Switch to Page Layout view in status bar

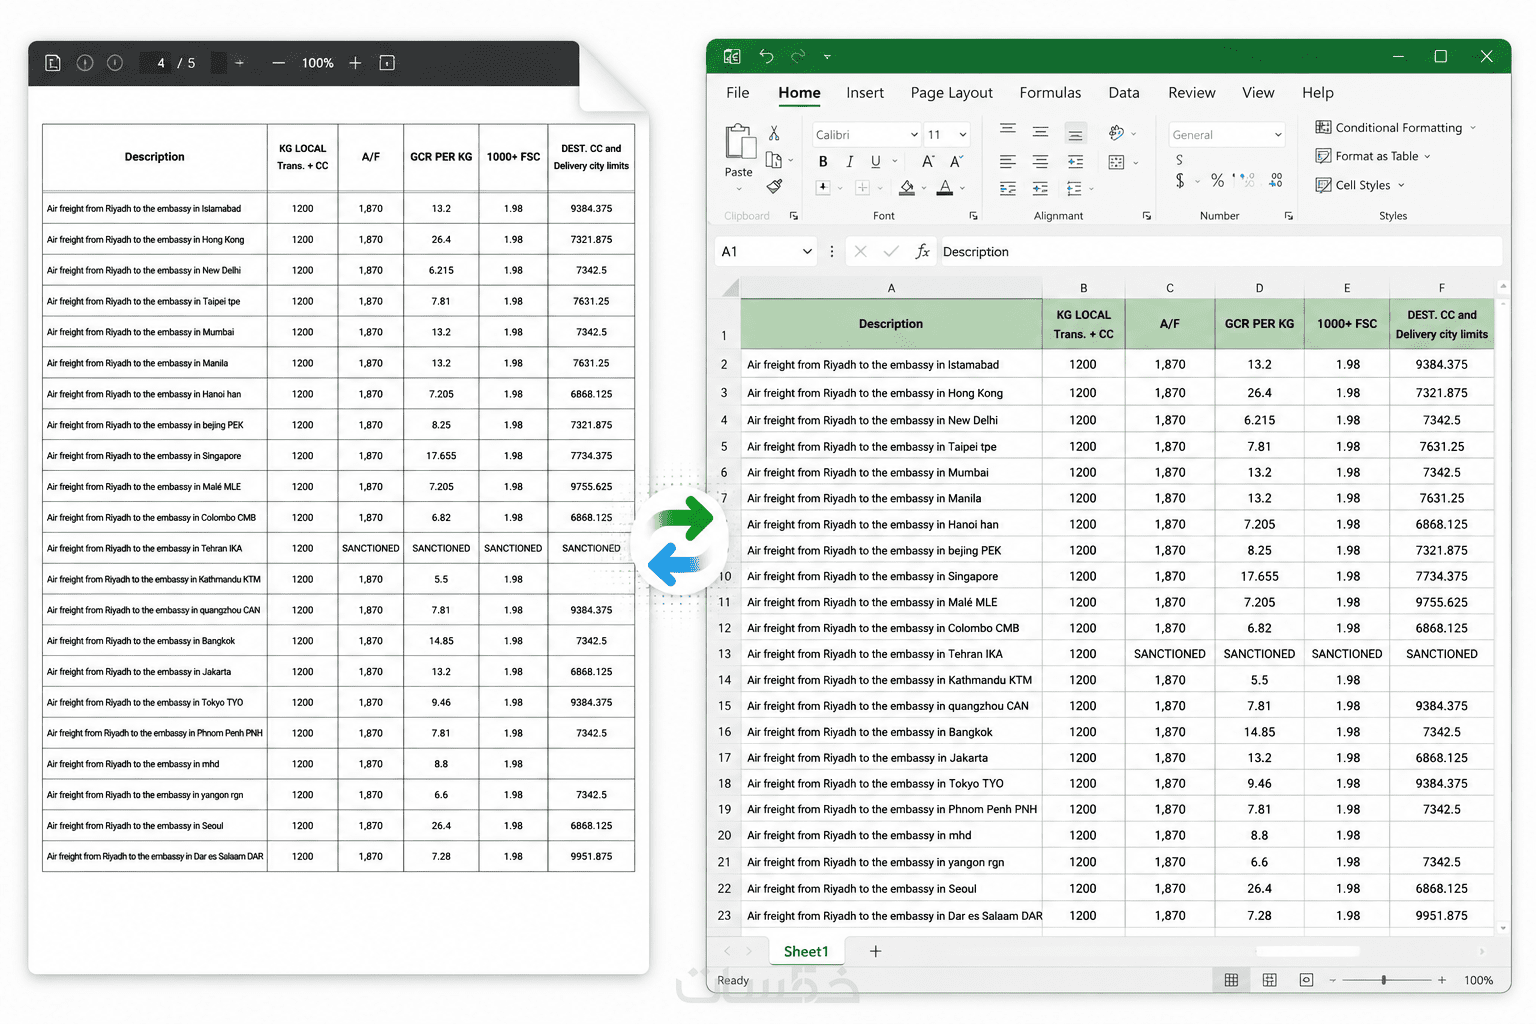1269,980
